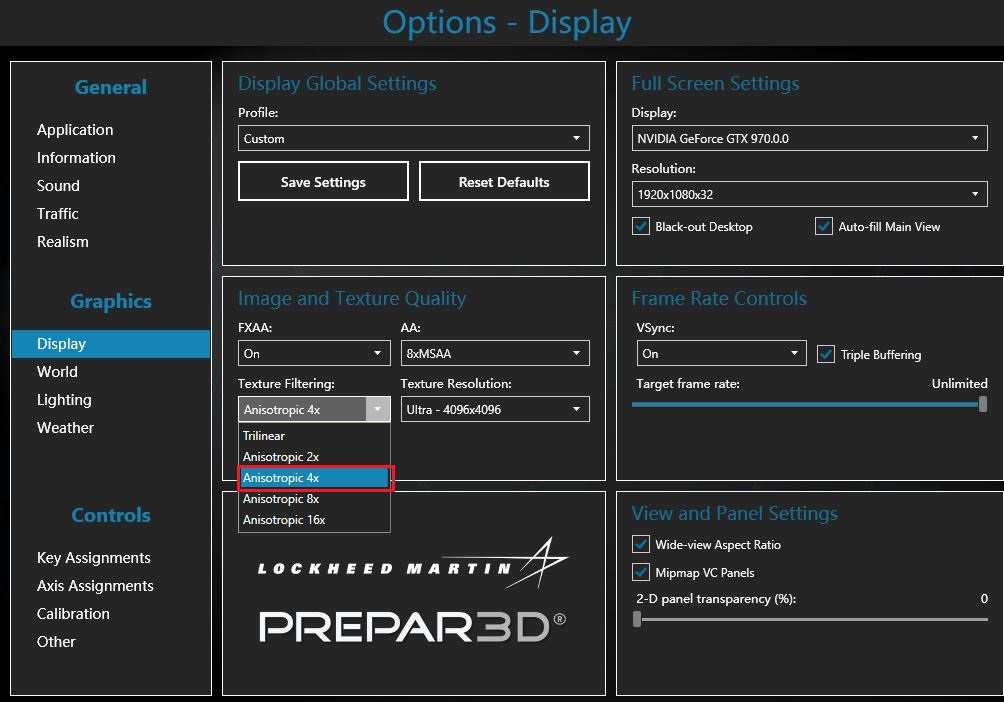This screenshot has height=702, width=1004.
Task: Disable Auto-fill Main View checkbox
Action: coord(824,227)
